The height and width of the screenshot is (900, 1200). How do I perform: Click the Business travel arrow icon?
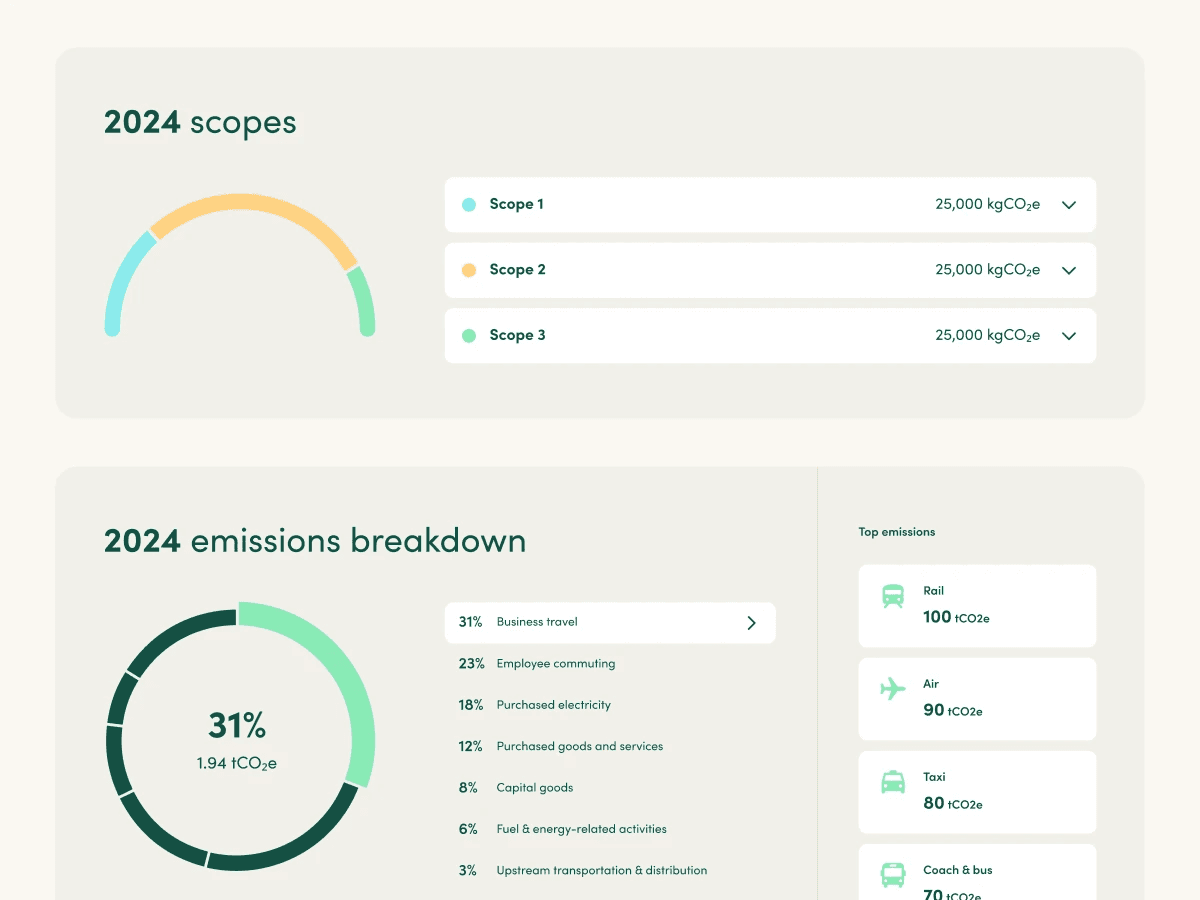point(751,622)
